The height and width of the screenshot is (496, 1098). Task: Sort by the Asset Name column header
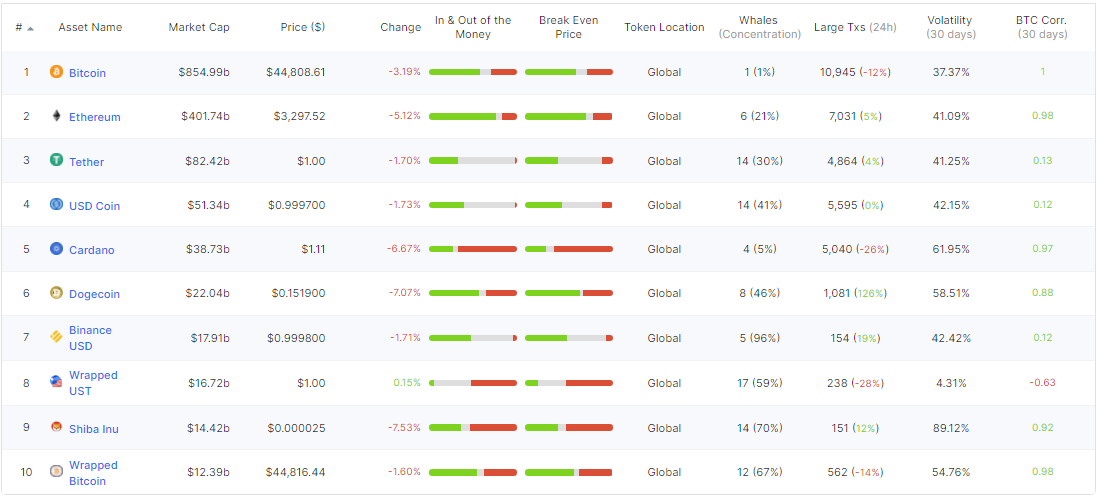(90, 27)
